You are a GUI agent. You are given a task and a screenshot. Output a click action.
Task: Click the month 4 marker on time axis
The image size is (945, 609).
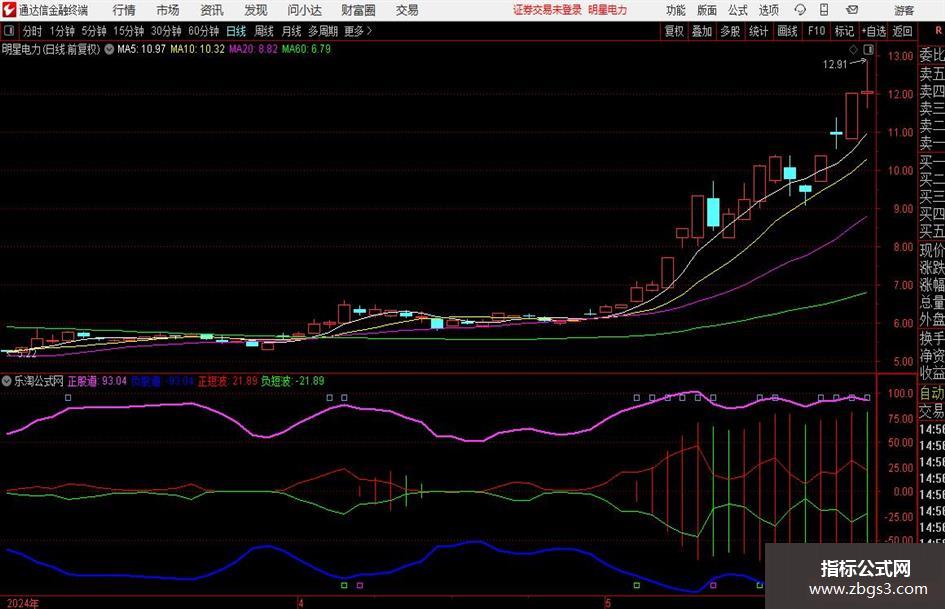301,603
